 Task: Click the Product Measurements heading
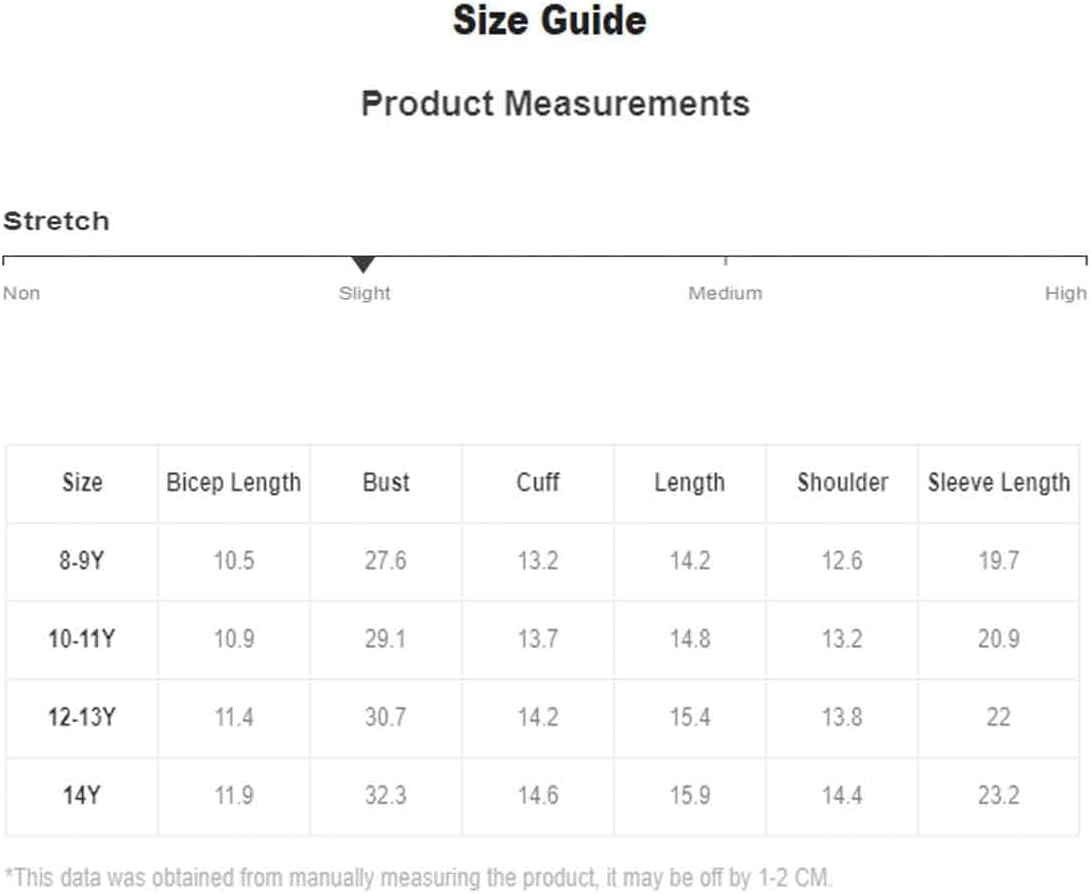(x=555, y=104)
